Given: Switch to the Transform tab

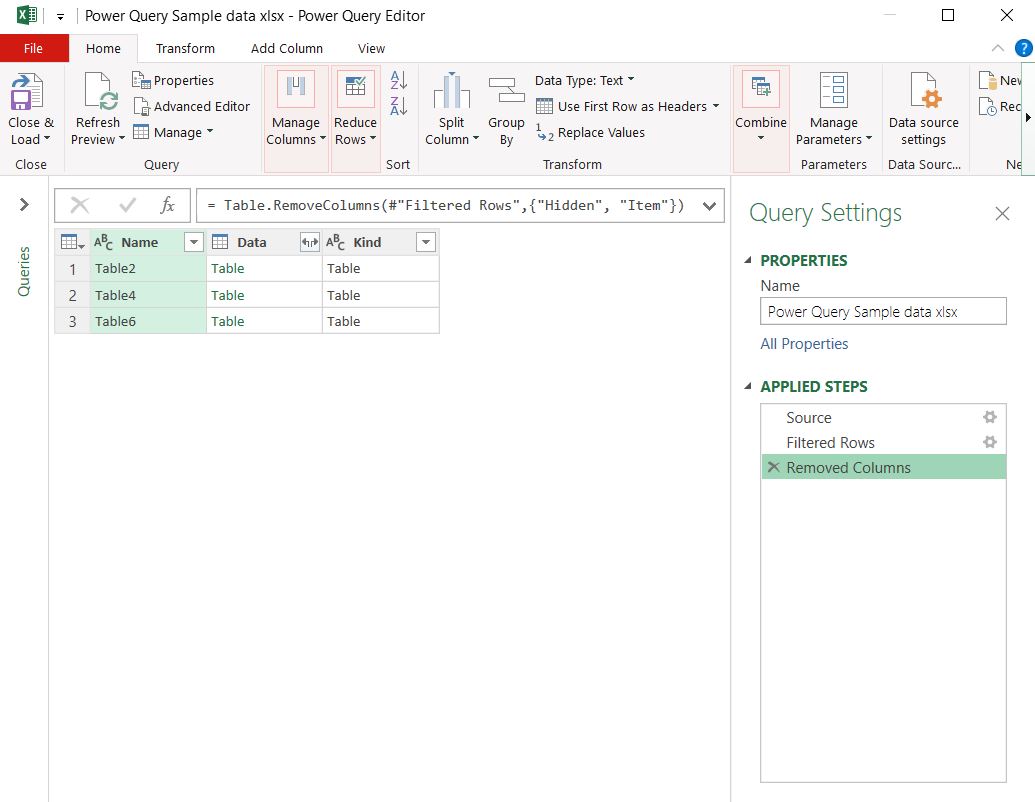Looking at the screenshot, I should 185,48.
